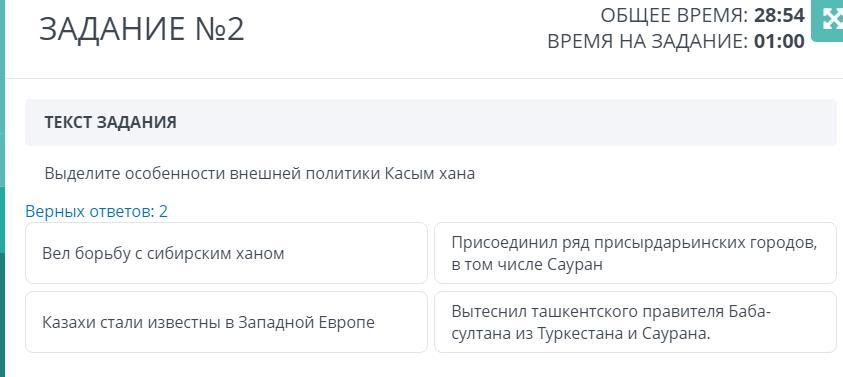Click the words 'Касым хана' in the question
The width and height of the screenshot is (843, 377).
430,174
